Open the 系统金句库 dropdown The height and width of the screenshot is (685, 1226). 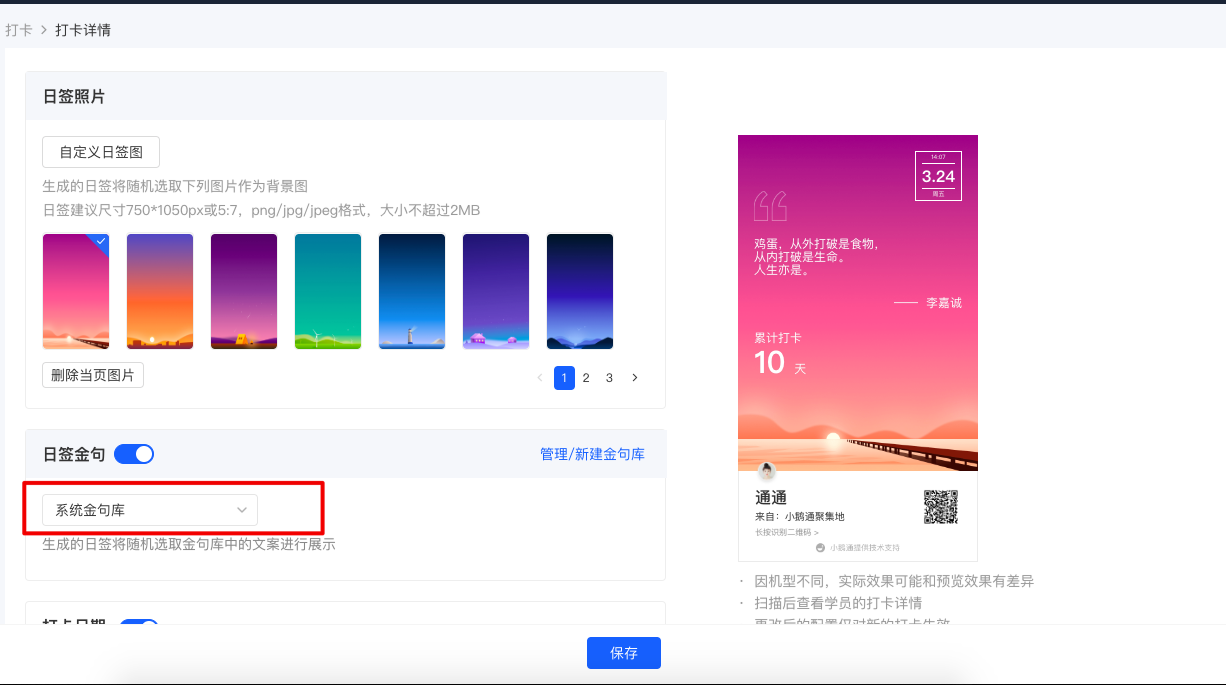point(150,510)
